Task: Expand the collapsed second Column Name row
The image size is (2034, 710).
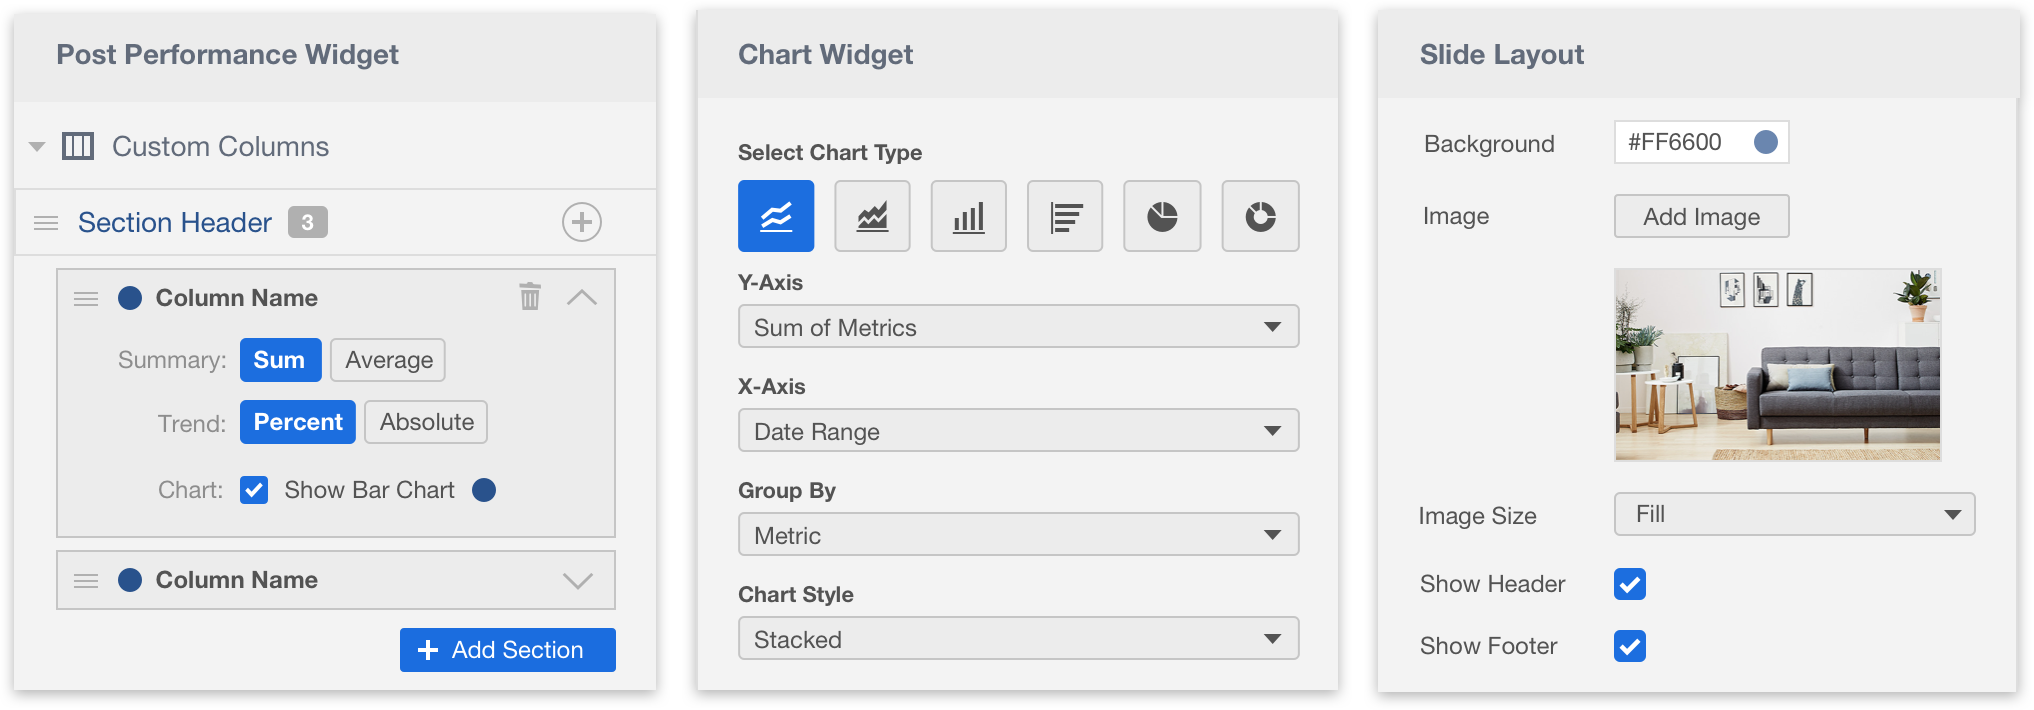Action: (x=578, y=581)
